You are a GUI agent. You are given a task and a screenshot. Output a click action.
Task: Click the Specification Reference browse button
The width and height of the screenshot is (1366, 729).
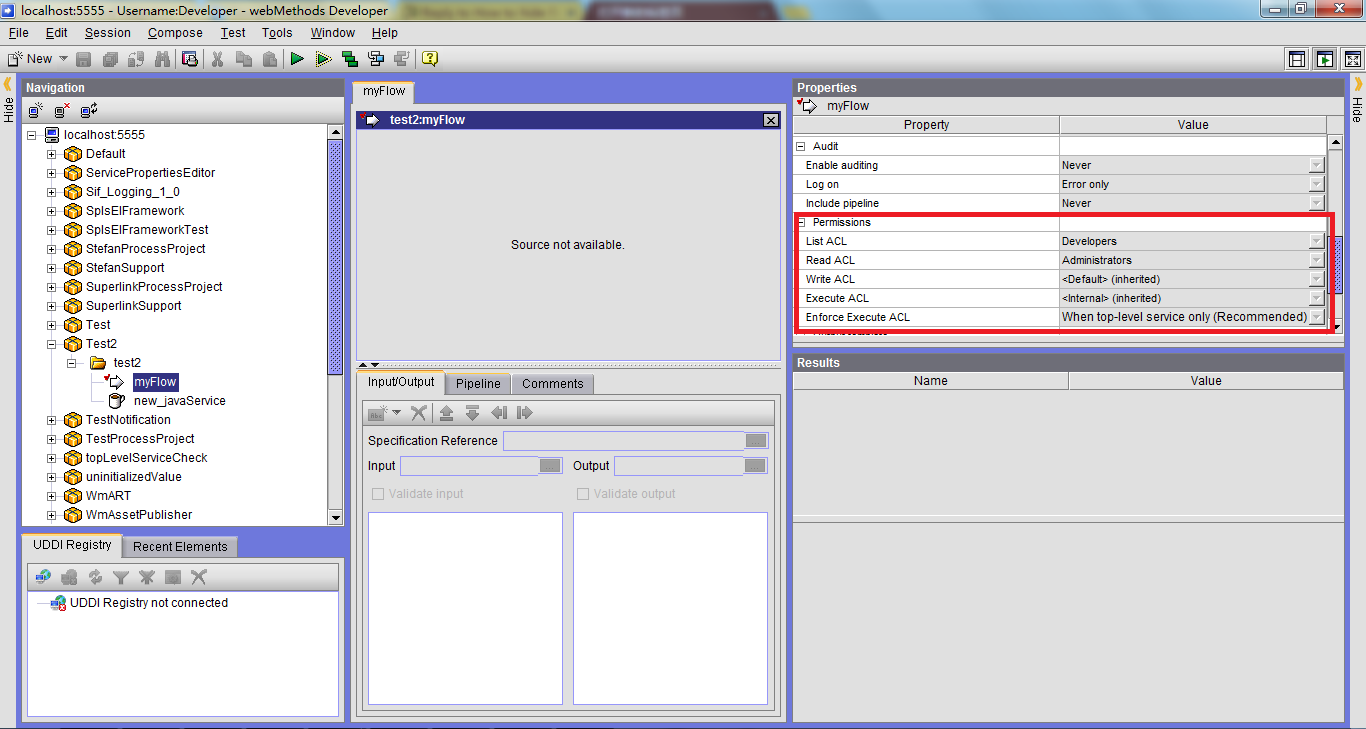756,441
